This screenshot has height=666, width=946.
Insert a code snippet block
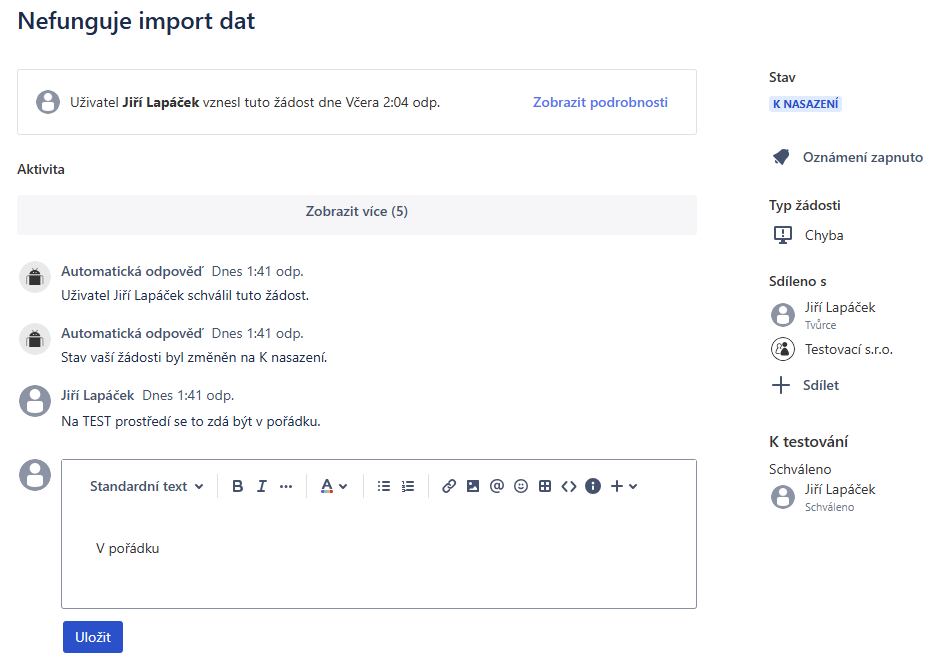569,487
